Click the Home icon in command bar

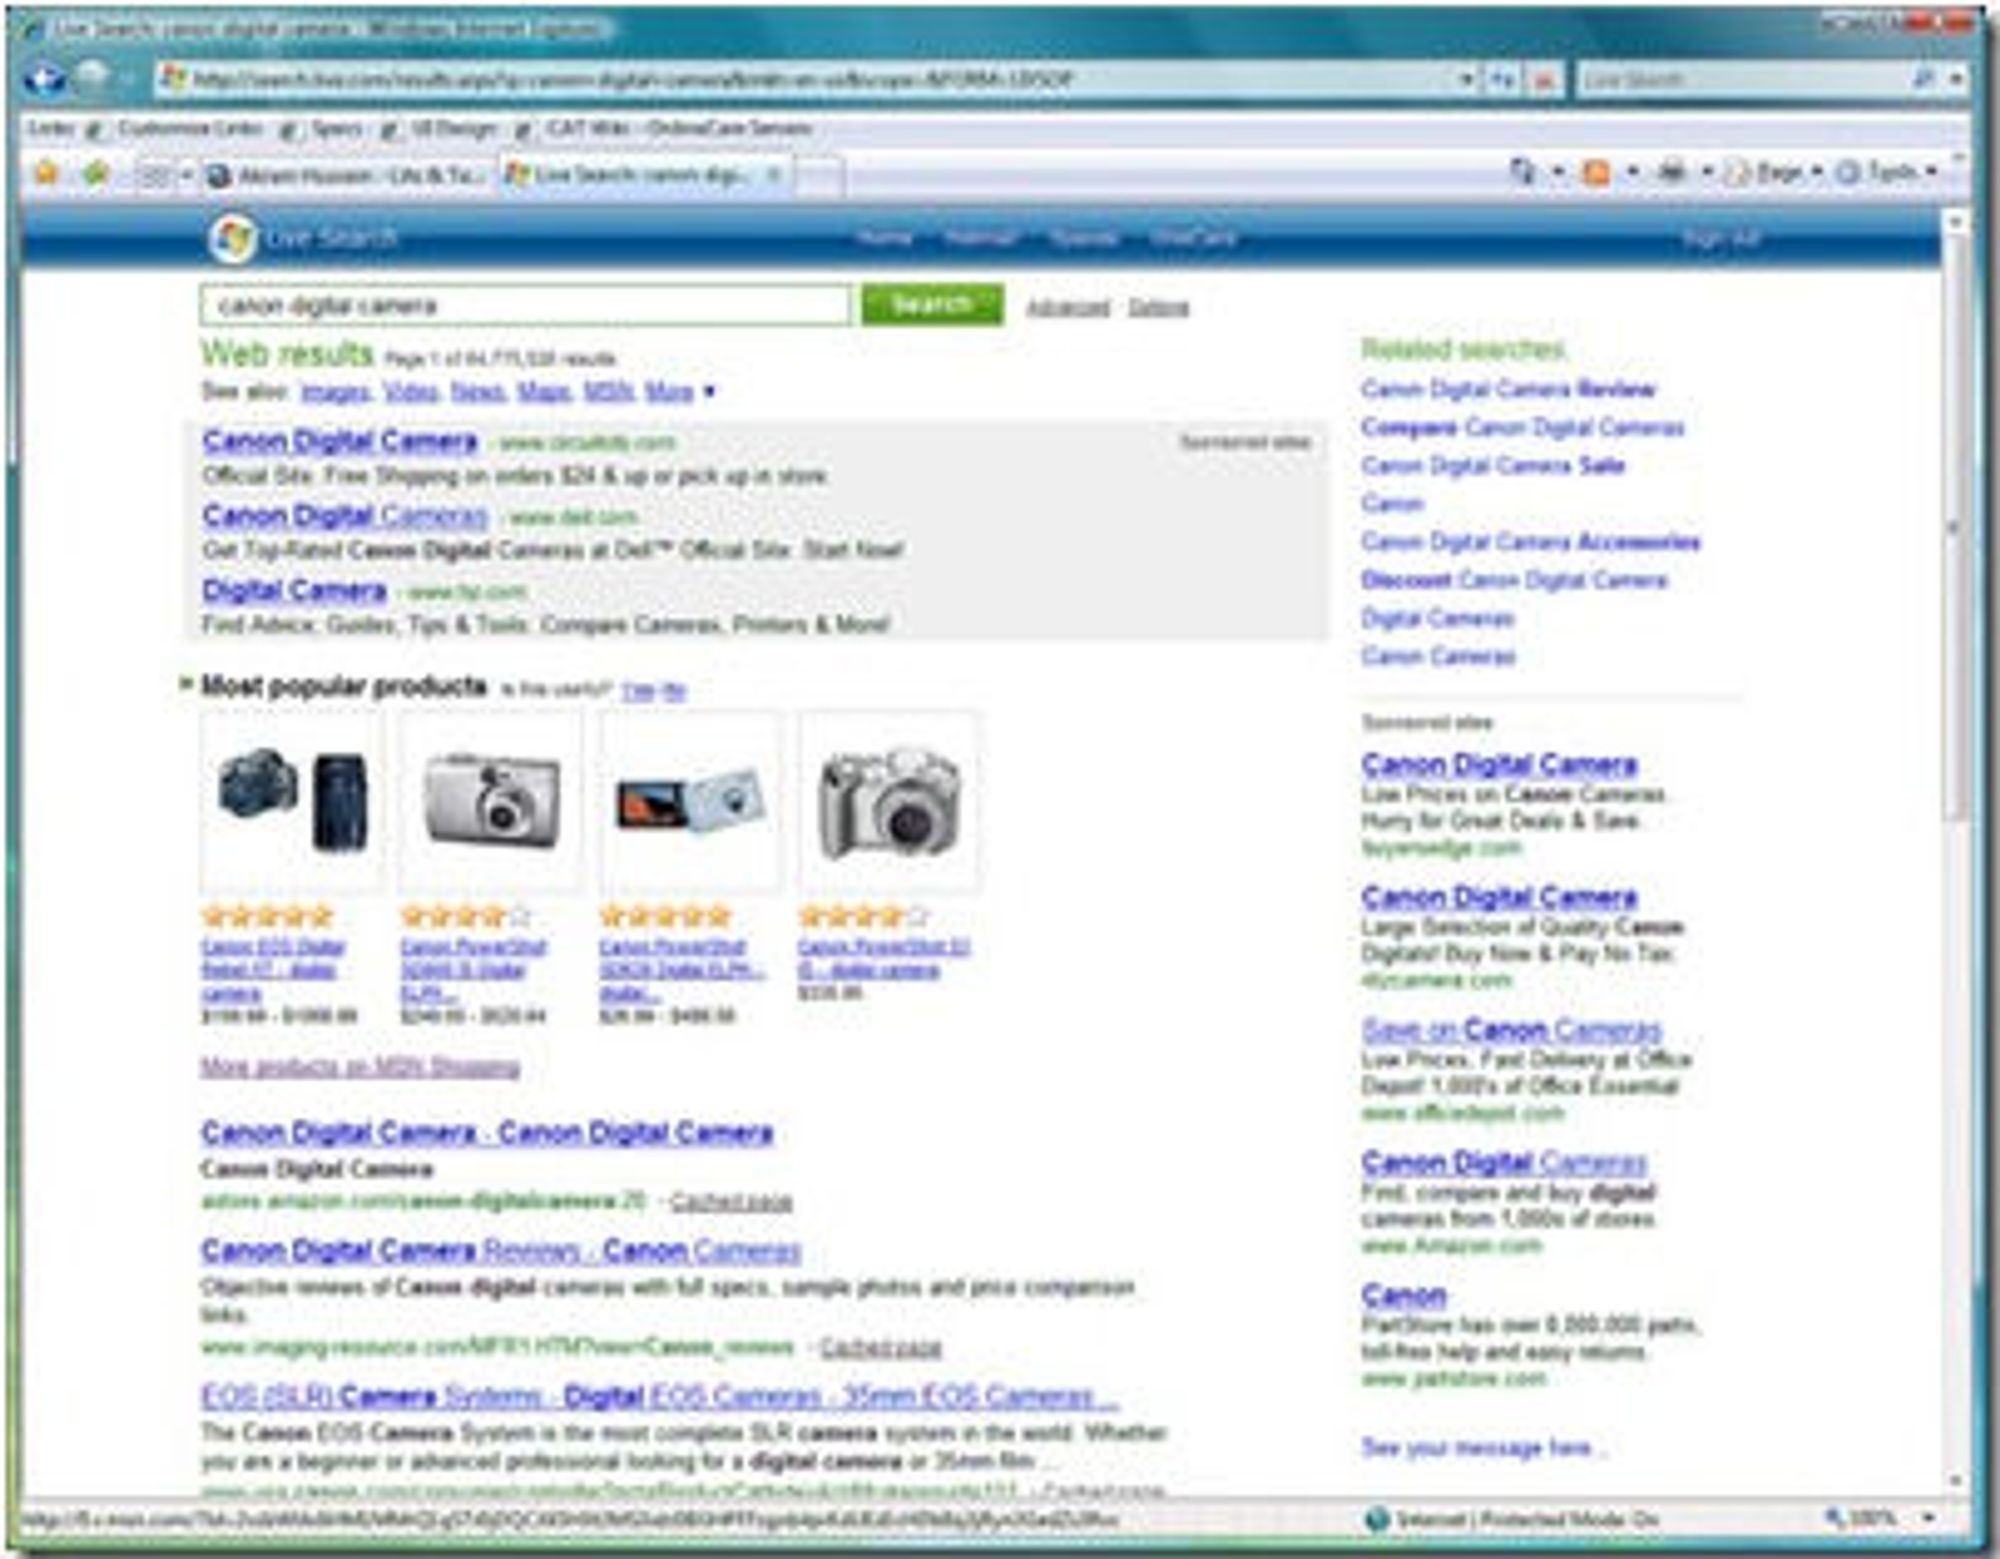coord(1523,172)
